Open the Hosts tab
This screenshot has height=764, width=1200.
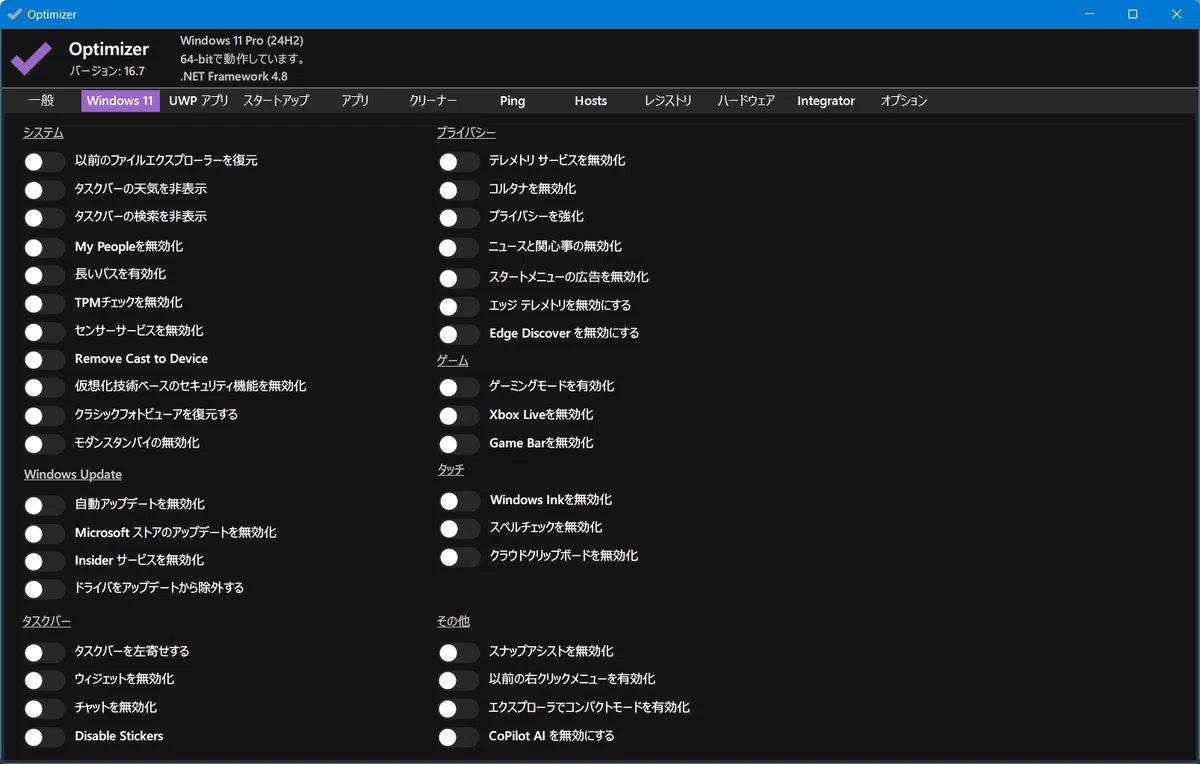click(590, 101)
